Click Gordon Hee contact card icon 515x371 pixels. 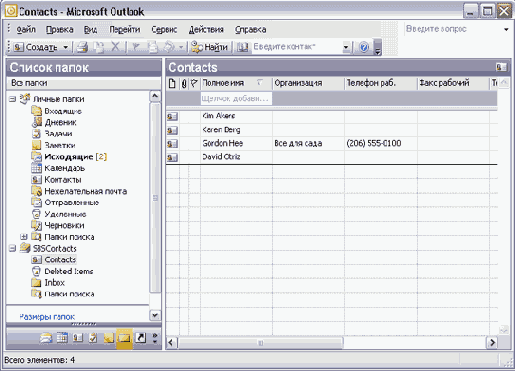[172, 144]
